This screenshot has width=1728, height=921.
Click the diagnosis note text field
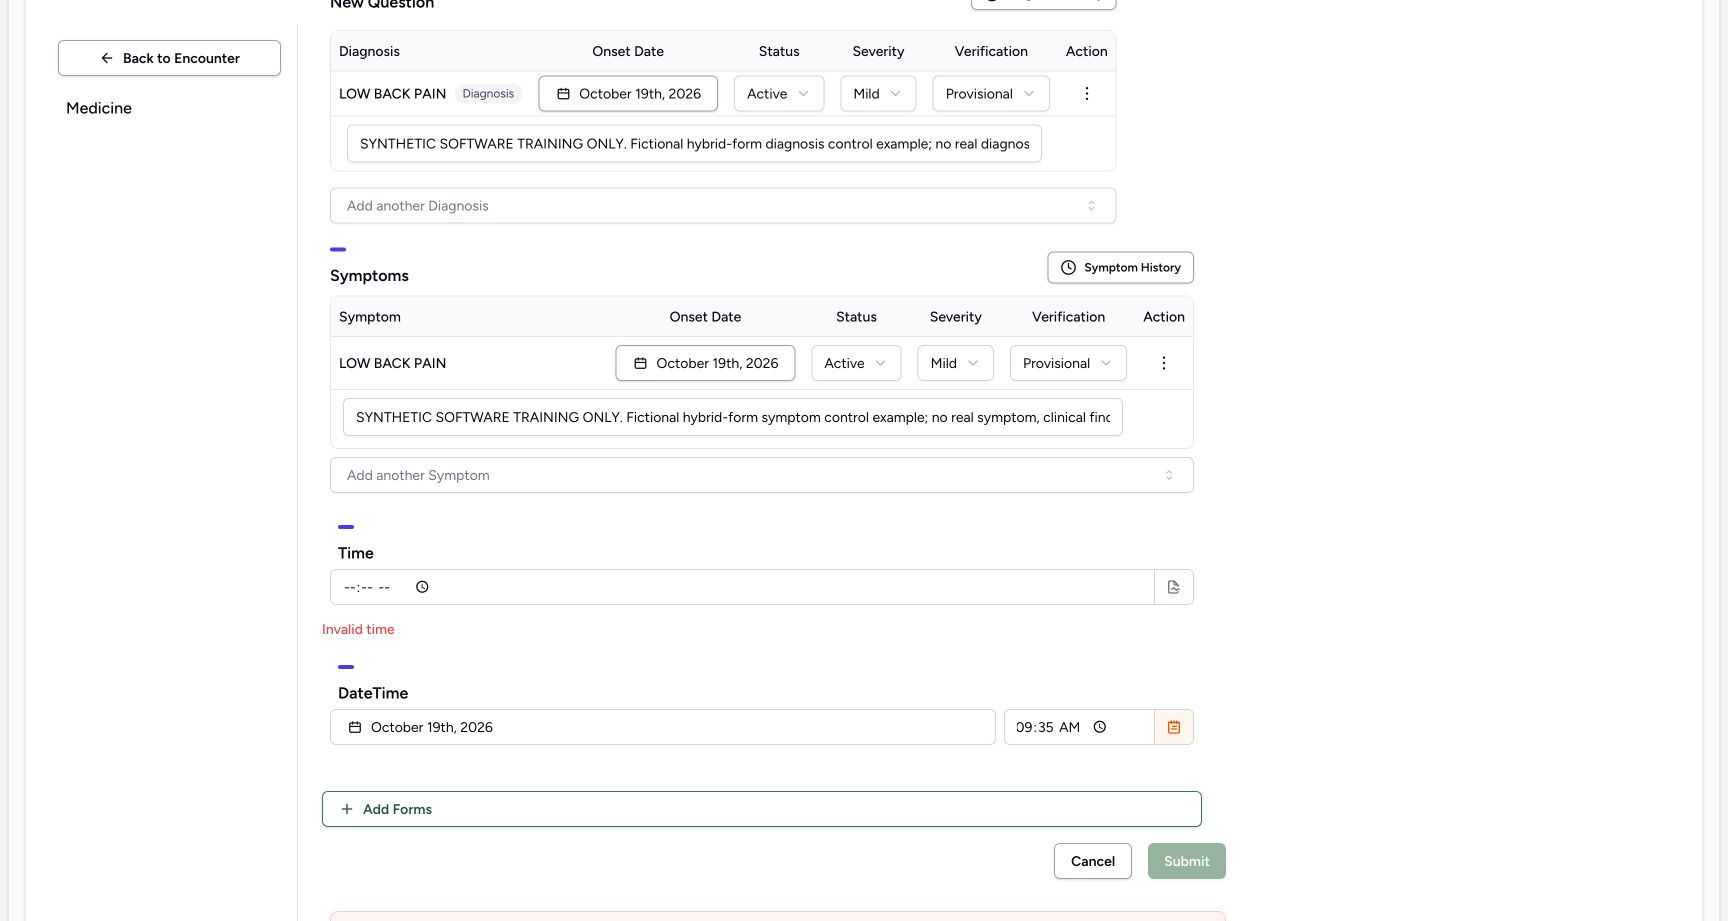694,144
